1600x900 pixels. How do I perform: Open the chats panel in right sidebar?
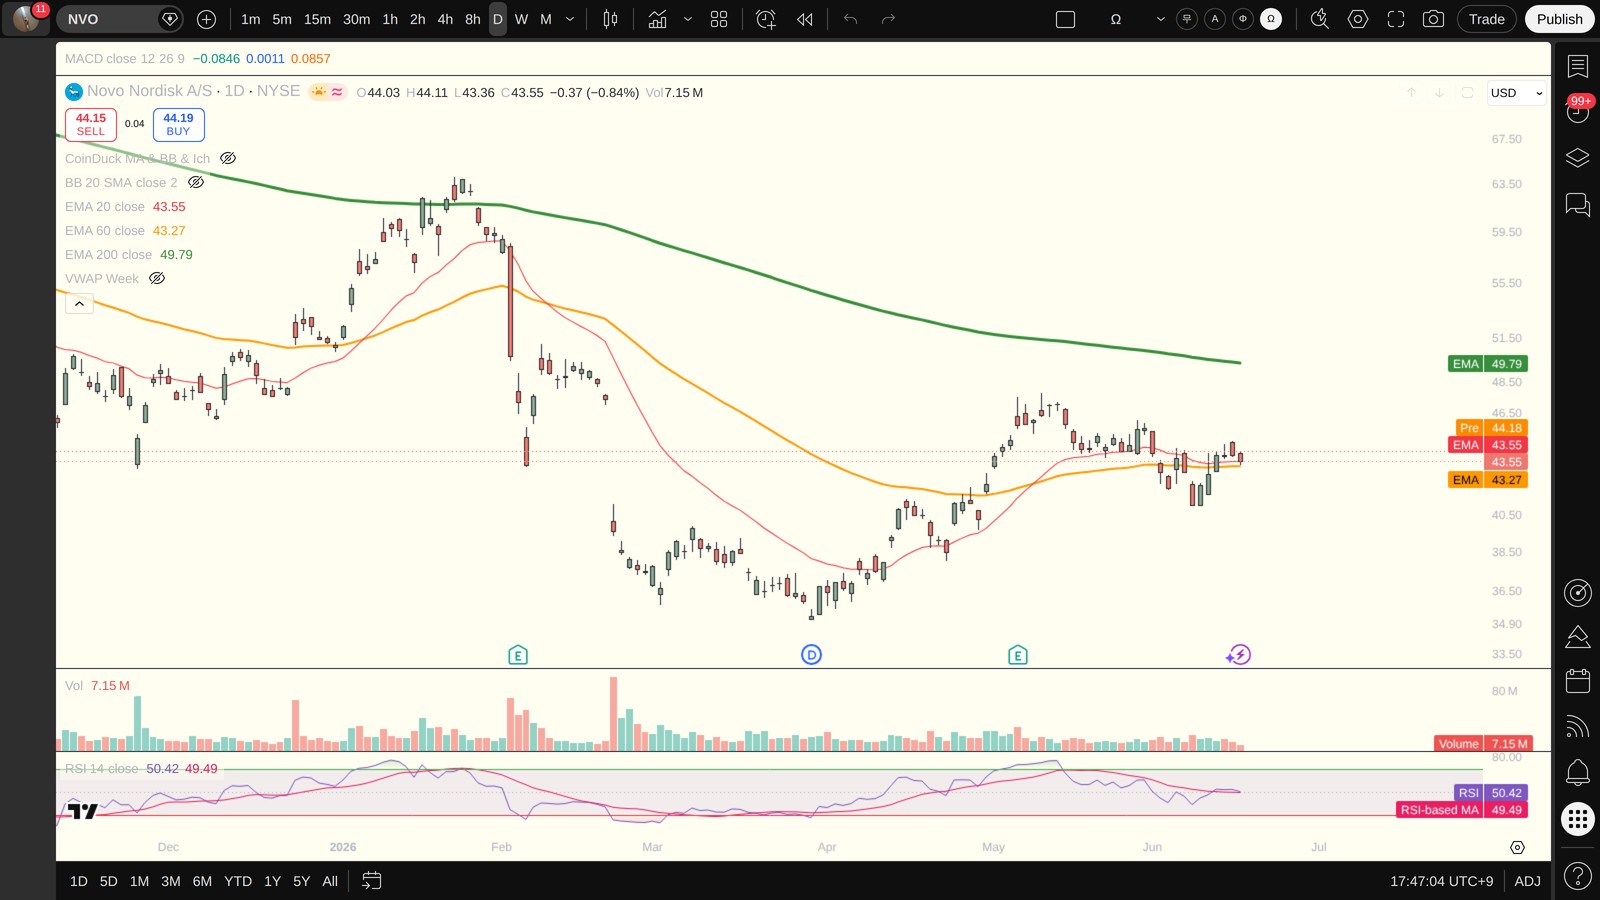tap(1578, 205)
